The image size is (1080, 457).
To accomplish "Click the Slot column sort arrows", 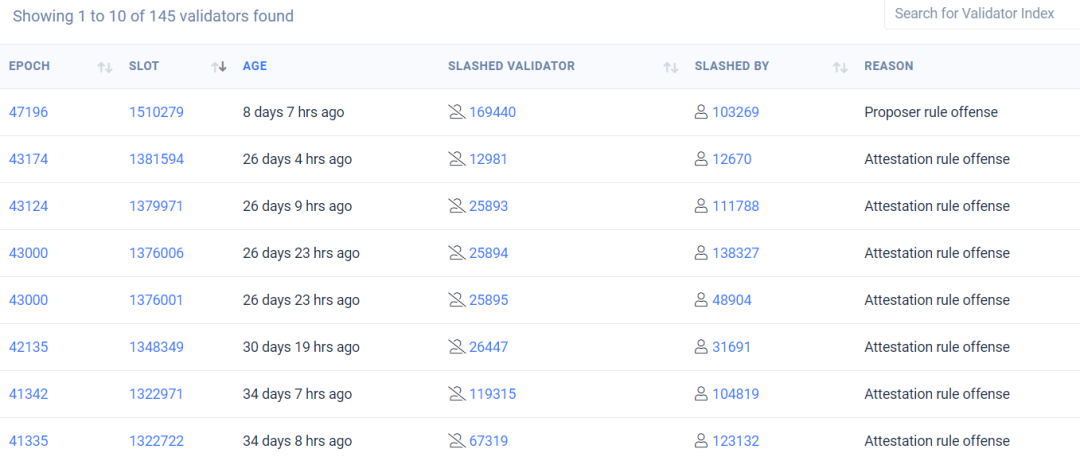I will pyautogui.click(x=219, y=67).
